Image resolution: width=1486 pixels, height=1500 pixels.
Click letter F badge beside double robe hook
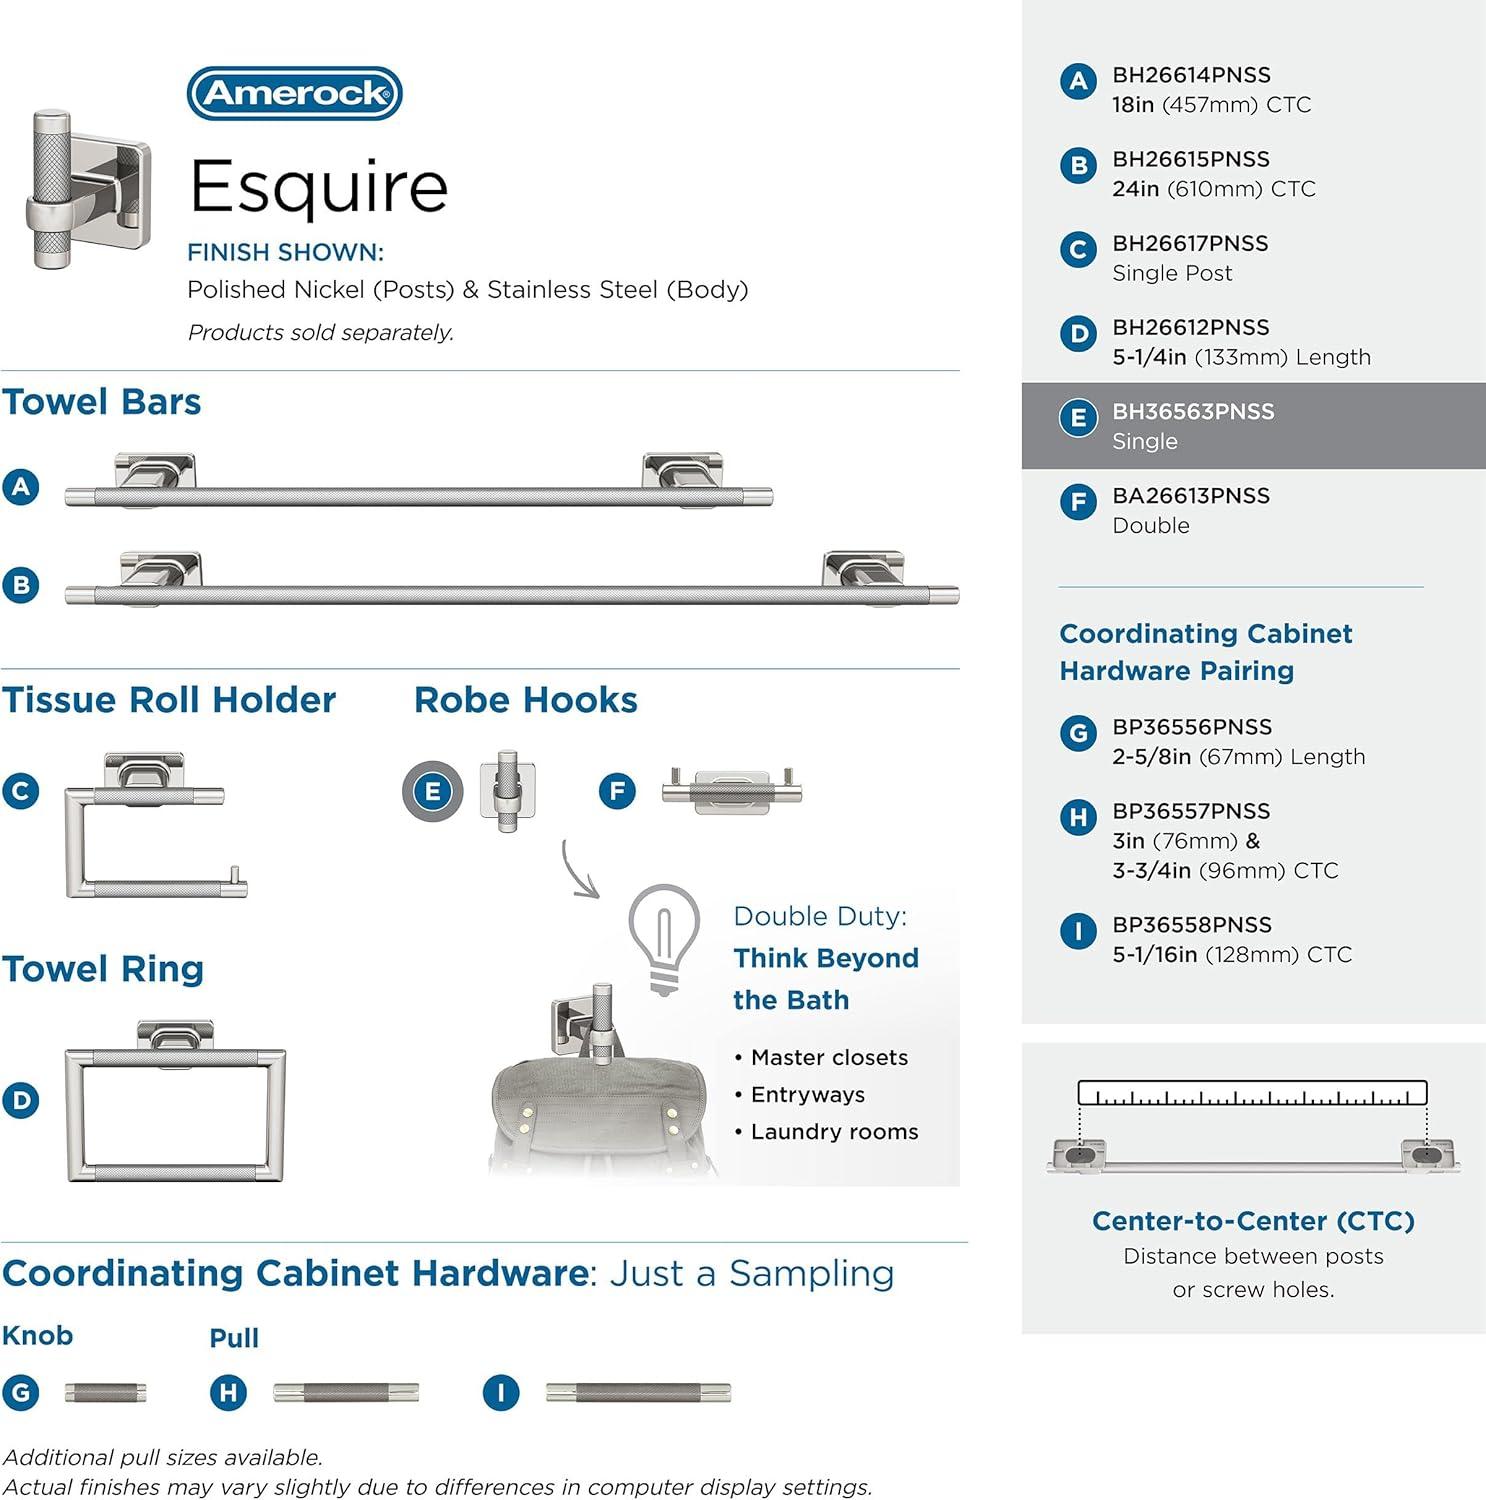pyautogui.click(x=617, y=791)
